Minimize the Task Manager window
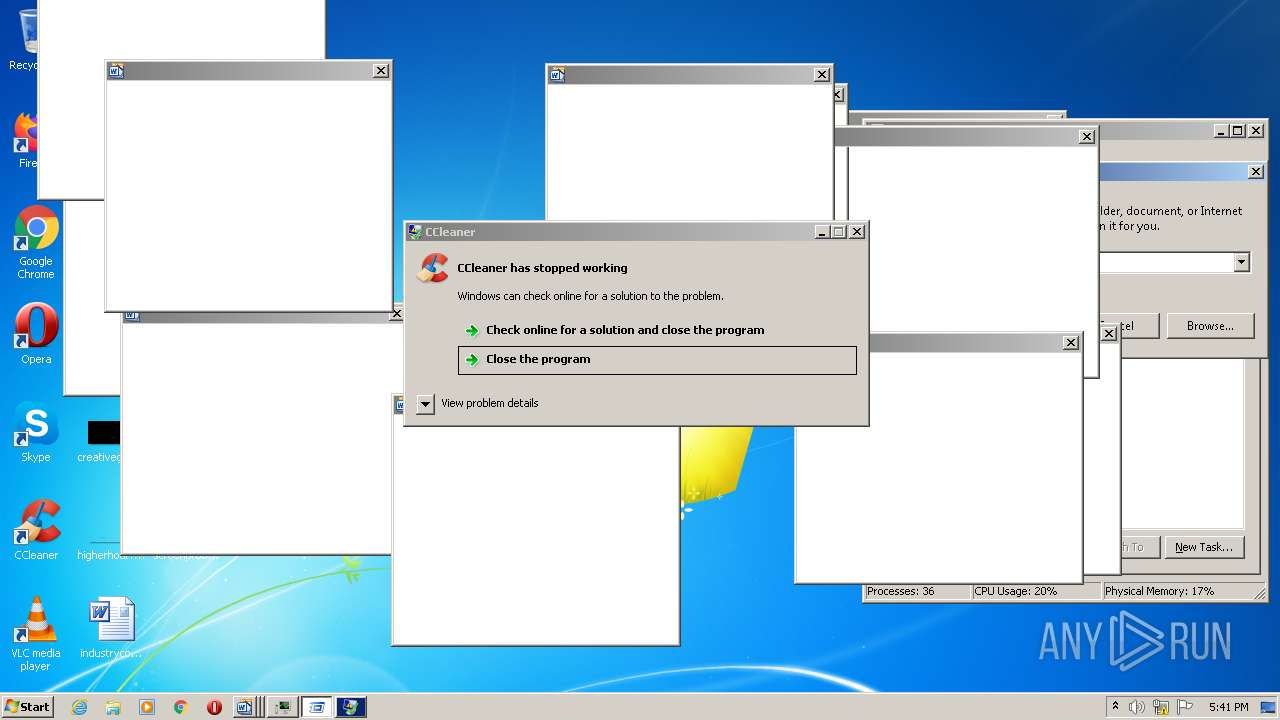Screen dimensions: 1280x720 coord(1221,131)
